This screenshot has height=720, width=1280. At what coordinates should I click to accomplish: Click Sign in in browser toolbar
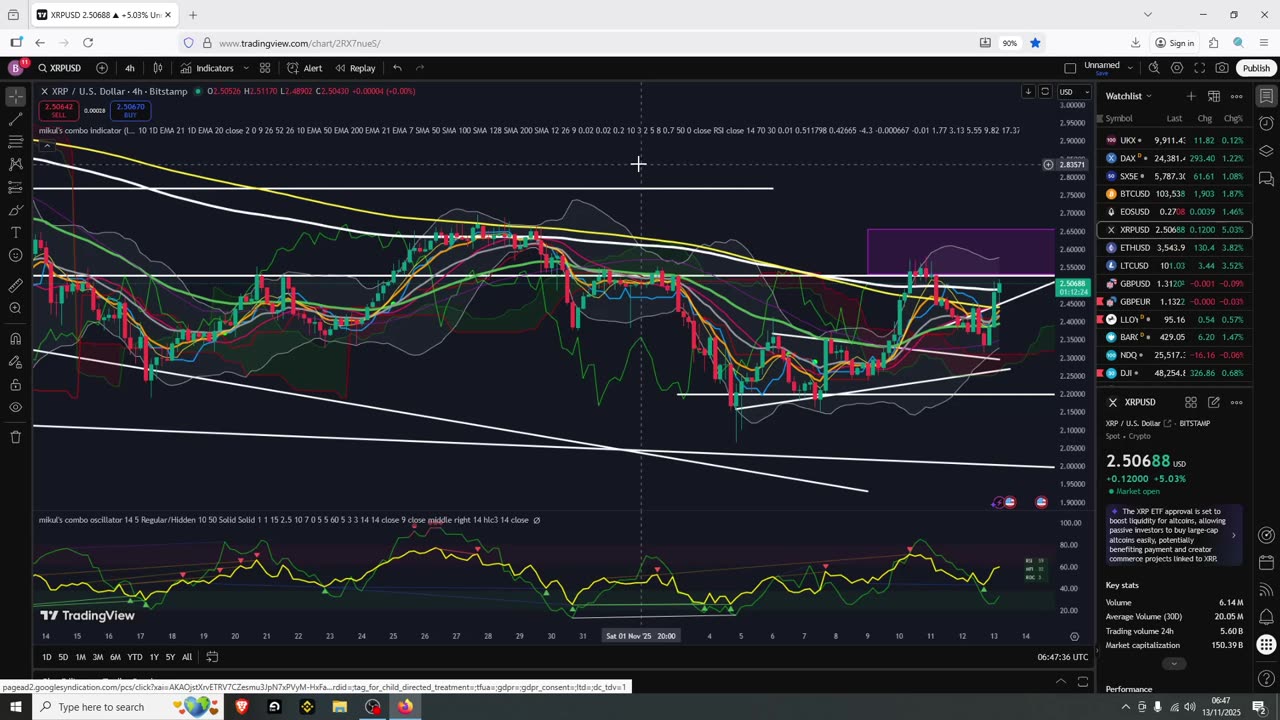[1174, 43]
